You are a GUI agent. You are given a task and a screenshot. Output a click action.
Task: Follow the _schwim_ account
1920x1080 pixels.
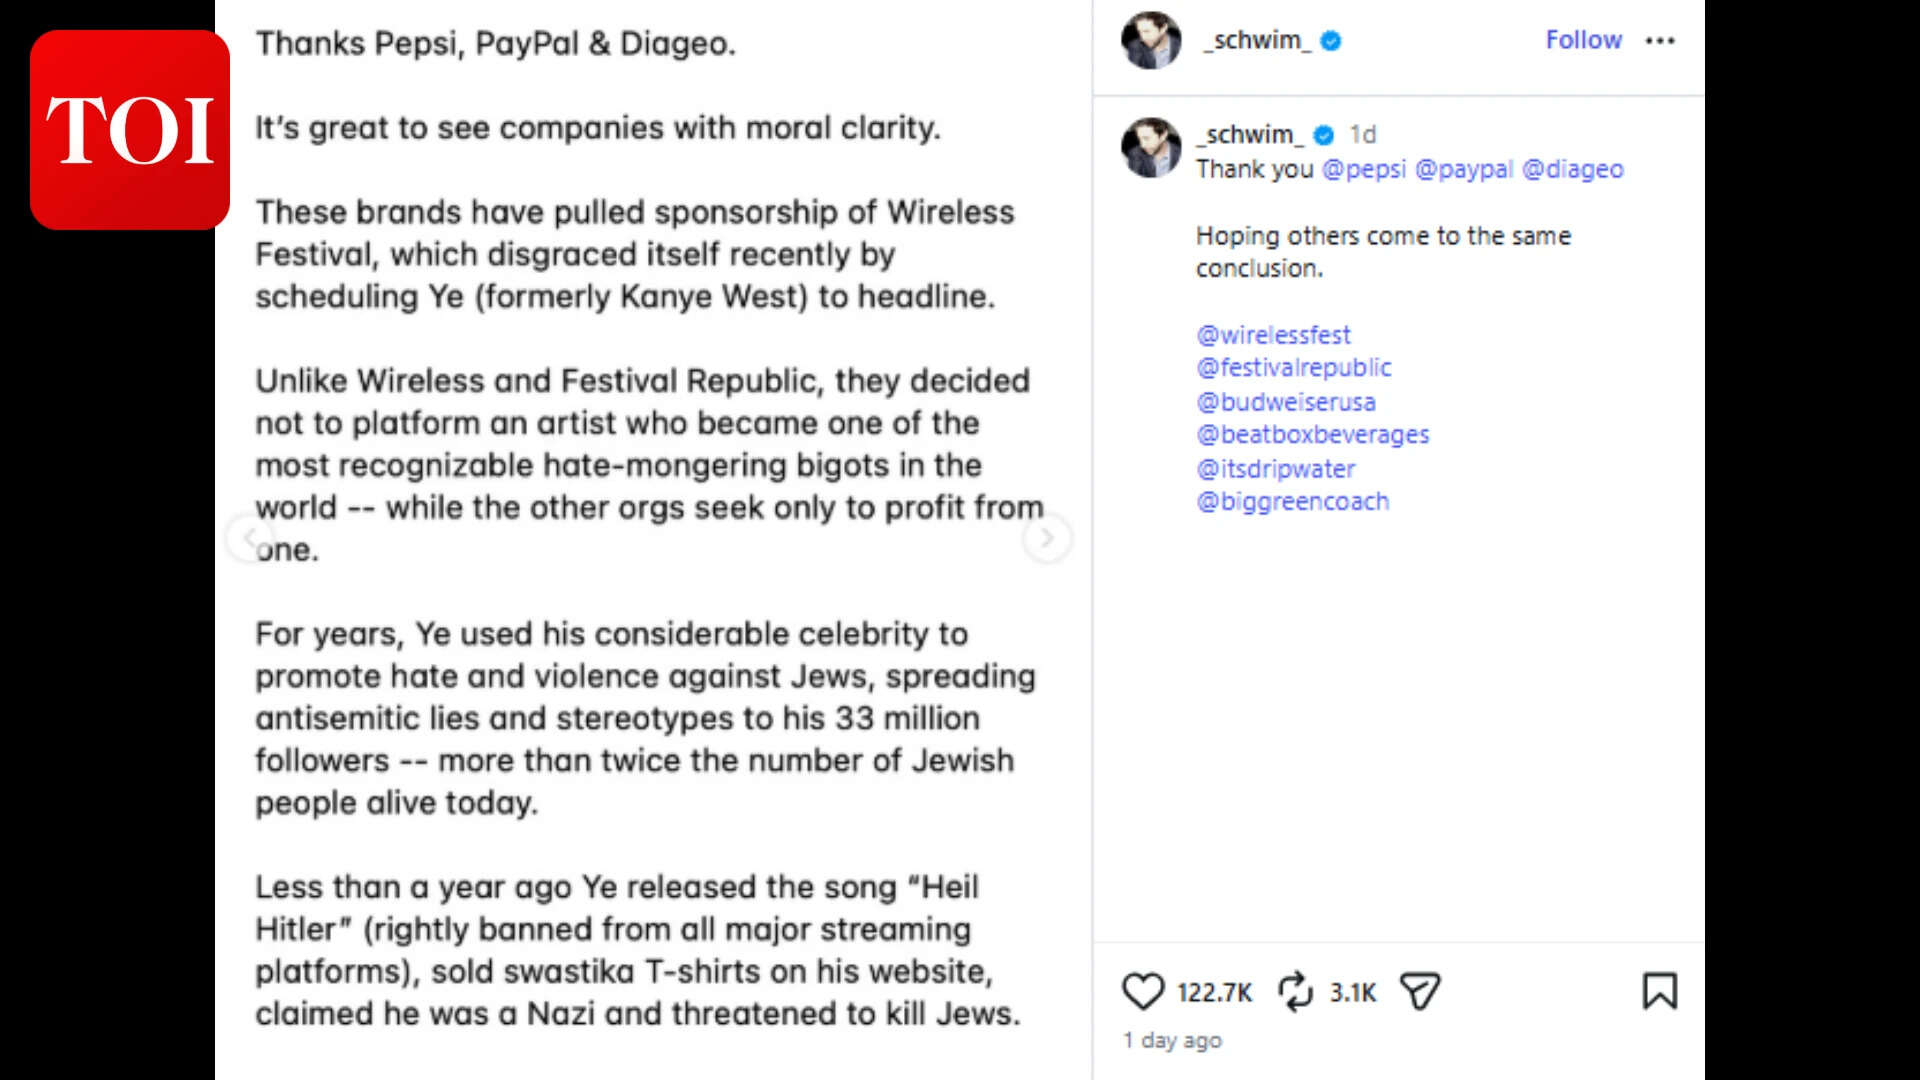pos(1583,40)
